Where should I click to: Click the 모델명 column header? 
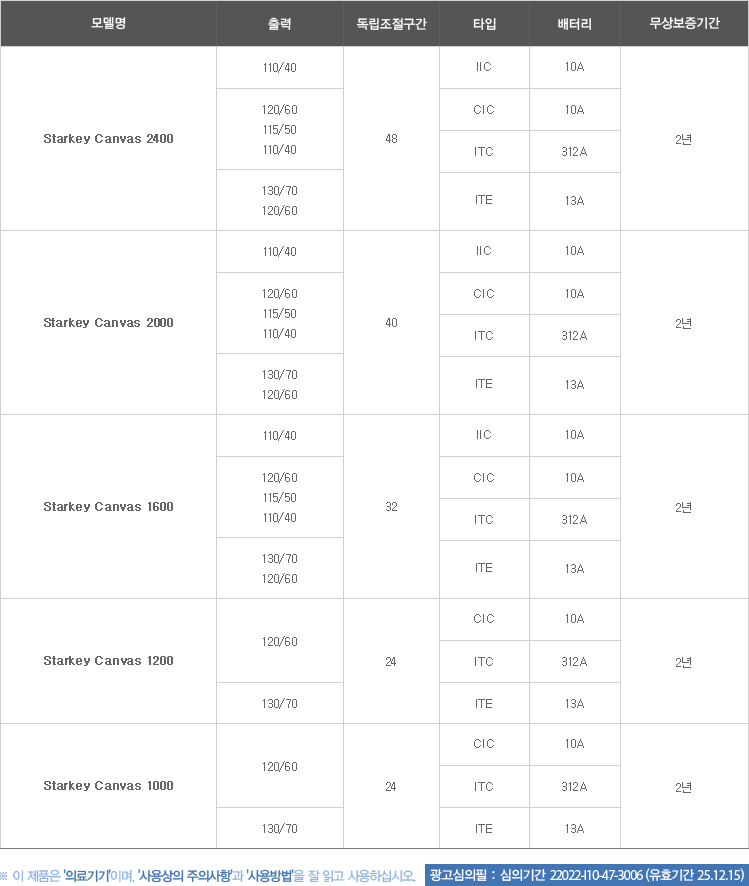(108, 23)
